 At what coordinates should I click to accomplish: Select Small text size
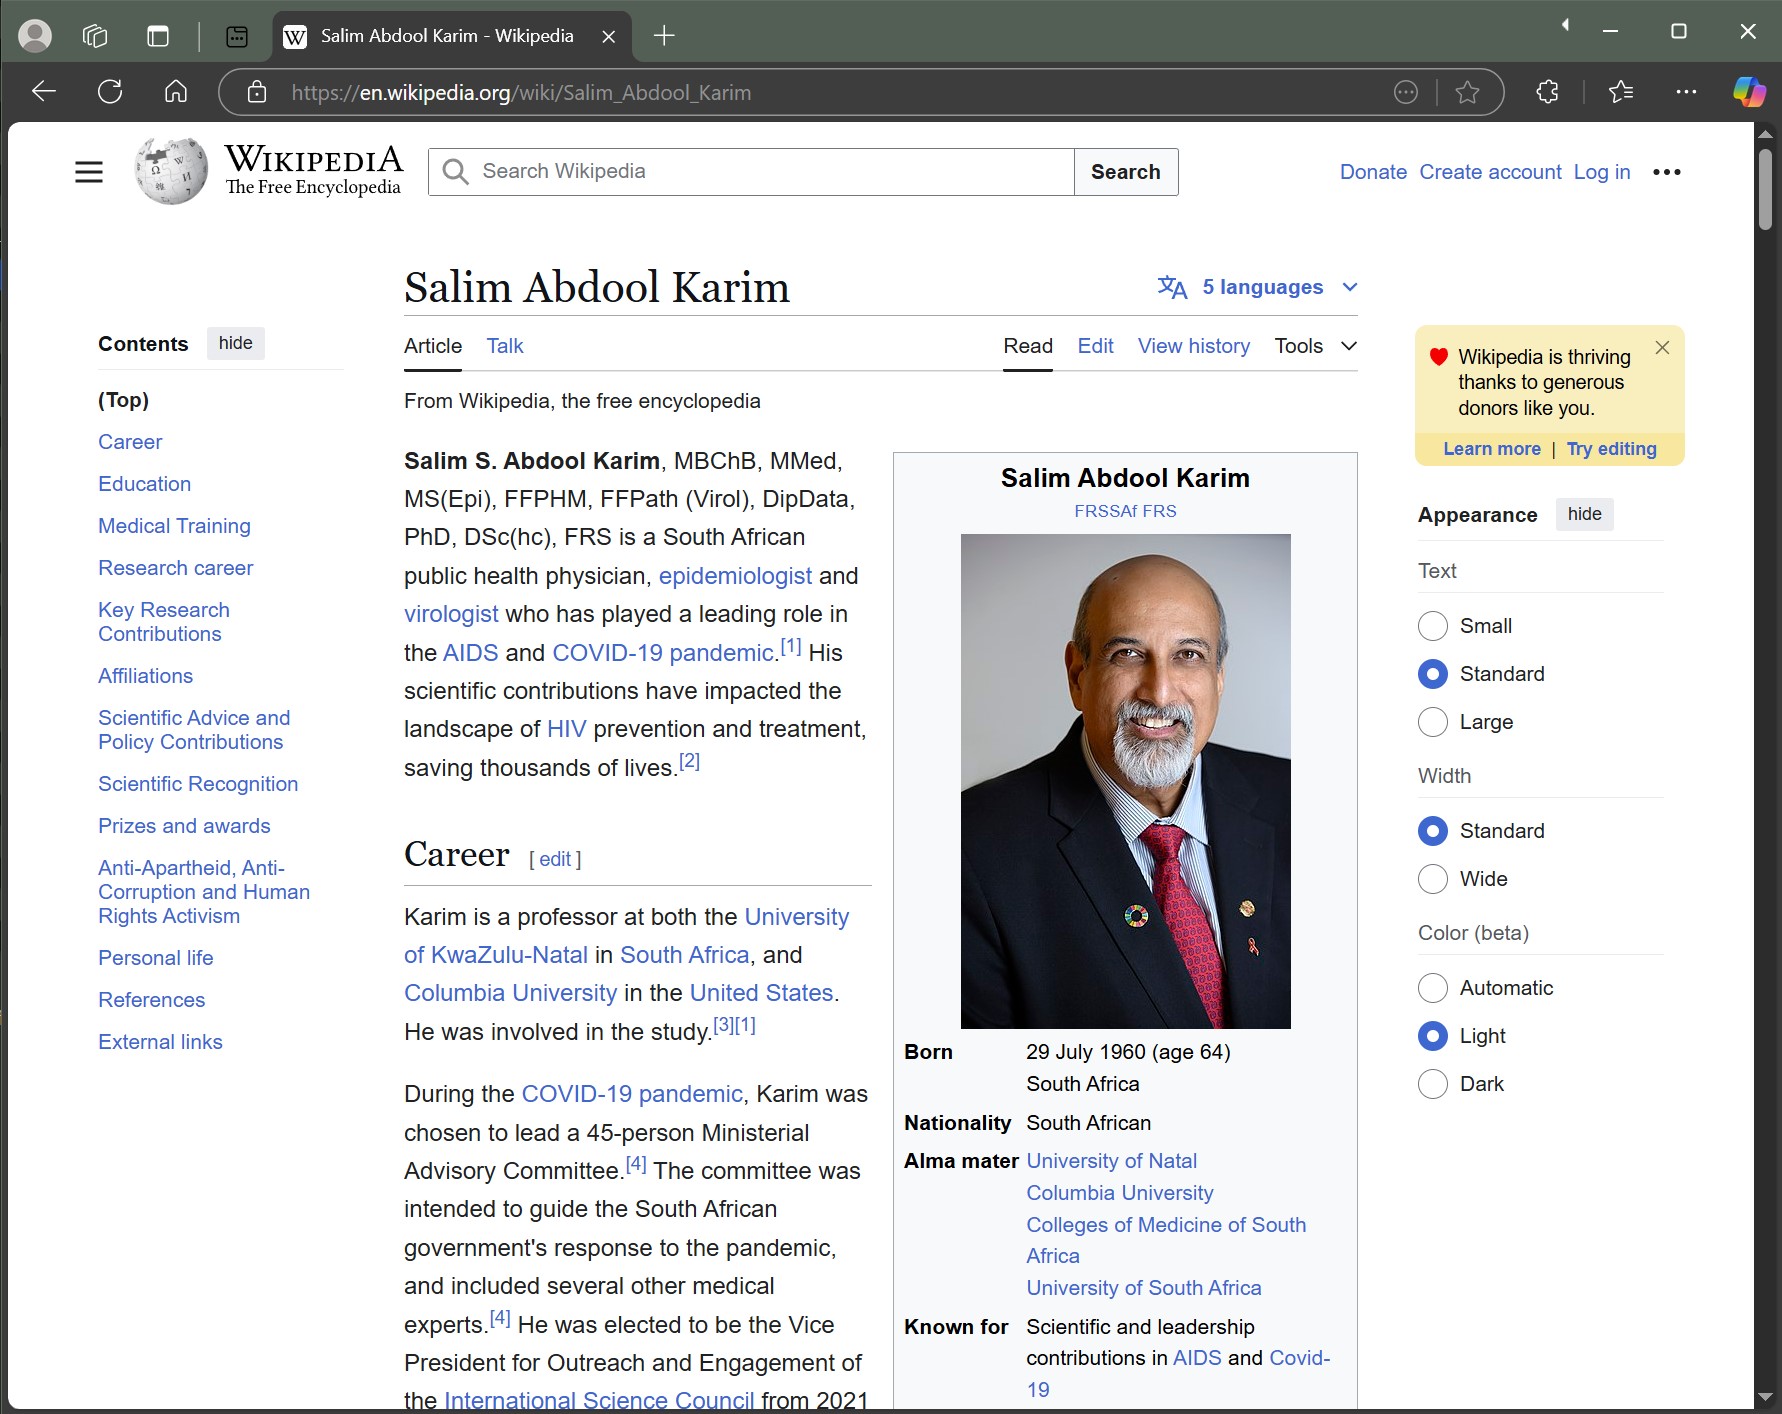point(1433,626)
